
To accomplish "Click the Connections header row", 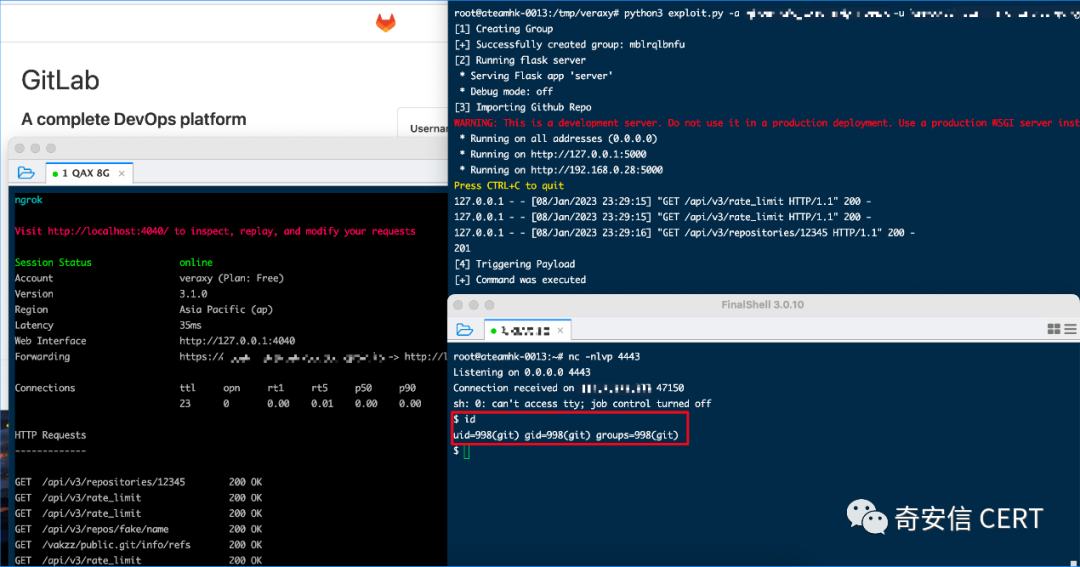I will coord(215,388).
